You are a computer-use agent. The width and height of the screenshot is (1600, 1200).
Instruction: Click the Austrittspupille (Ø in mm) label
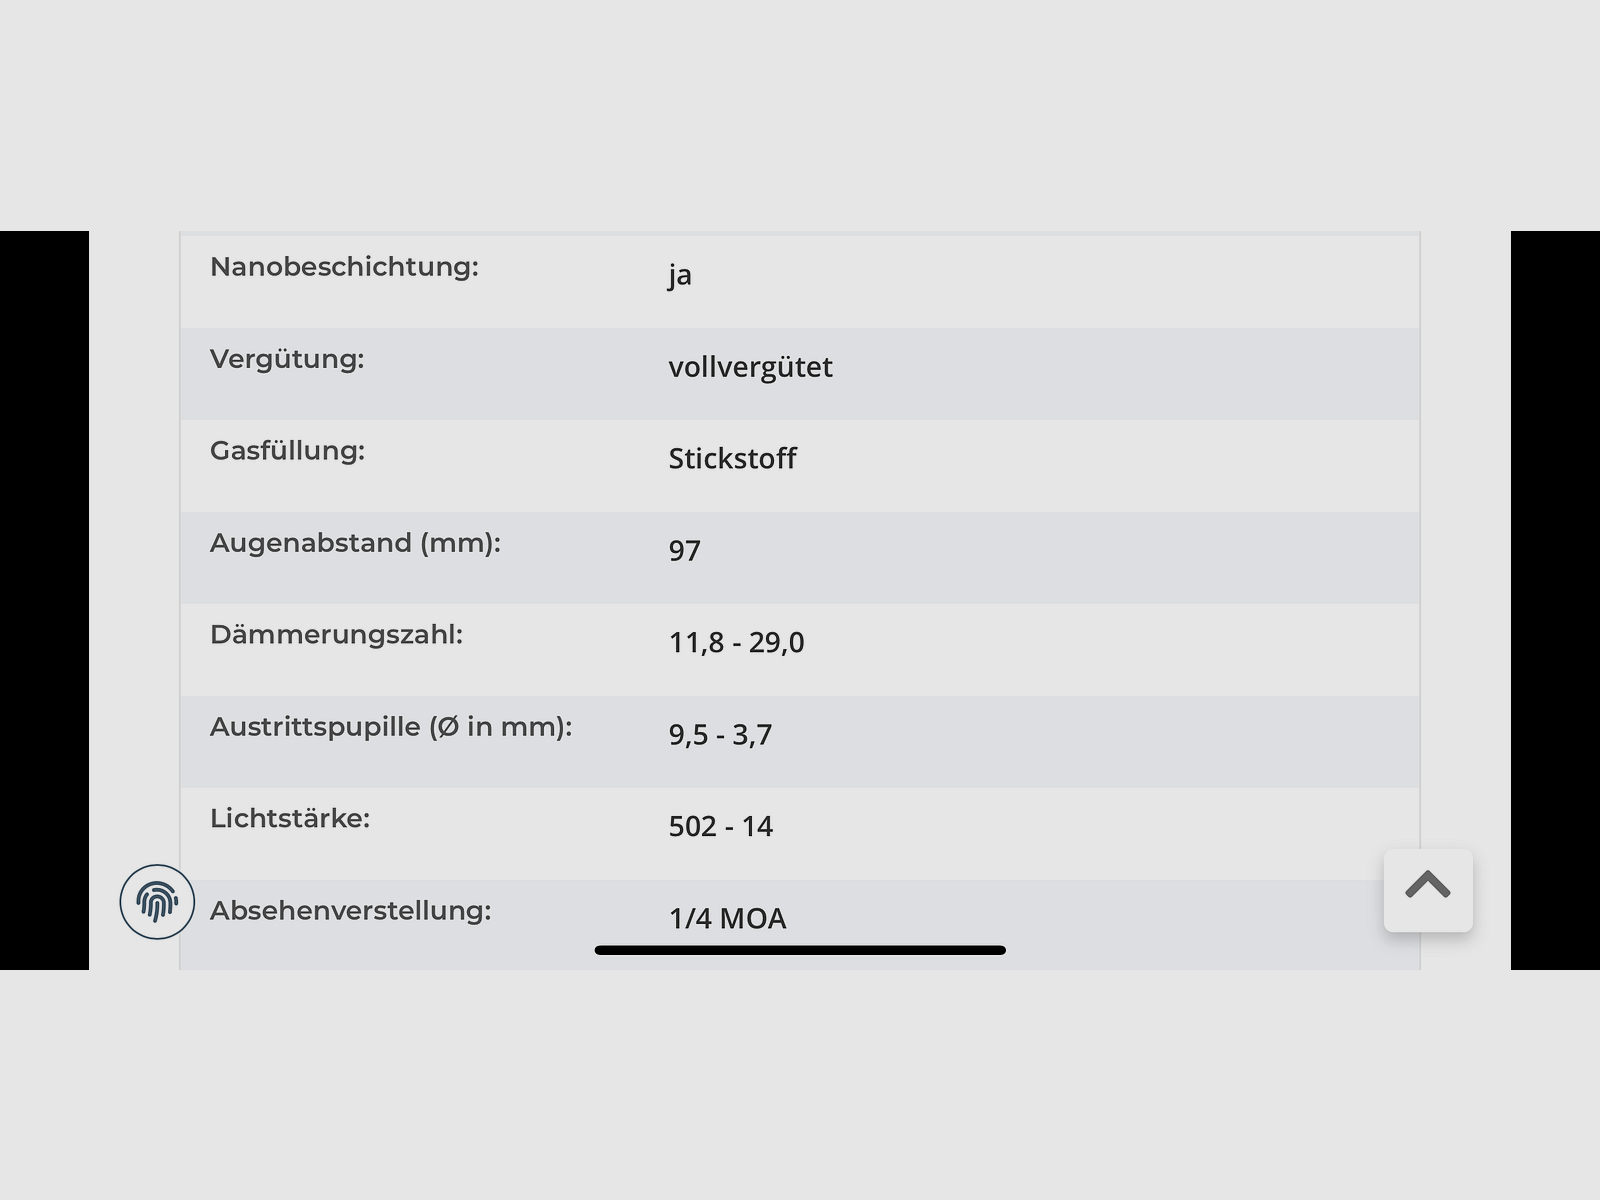pos(391,727)
